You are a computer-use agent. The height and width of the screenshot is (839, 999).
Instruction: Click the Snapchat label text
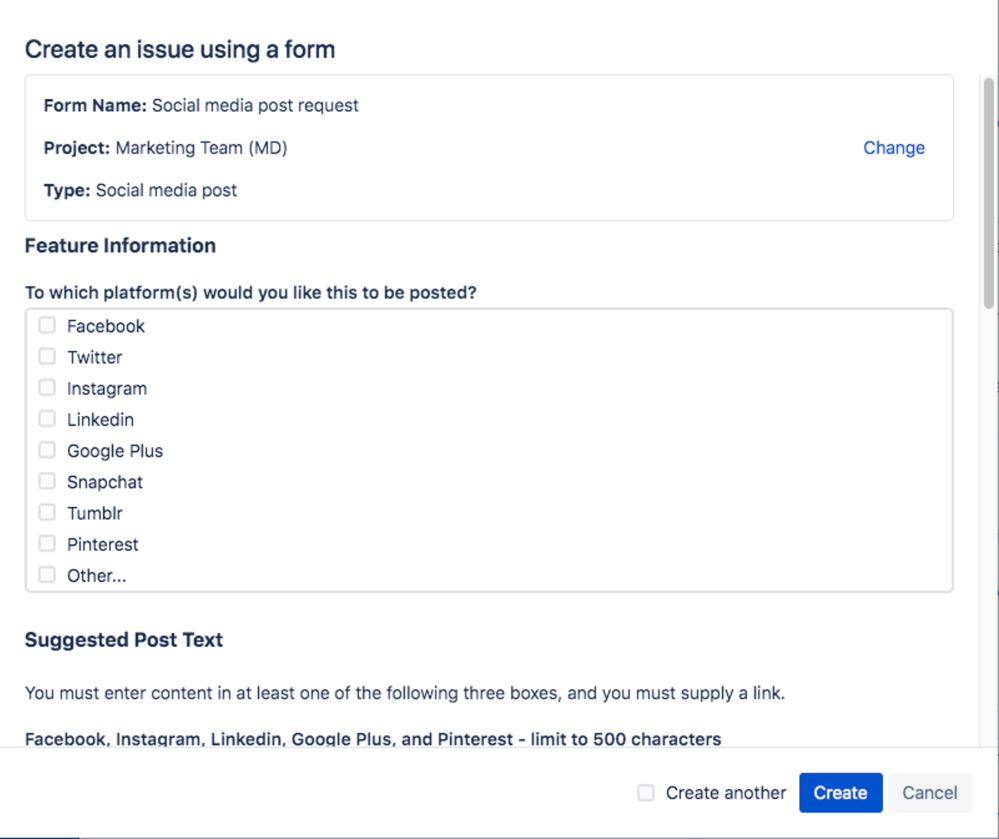[x=104, y=481]
